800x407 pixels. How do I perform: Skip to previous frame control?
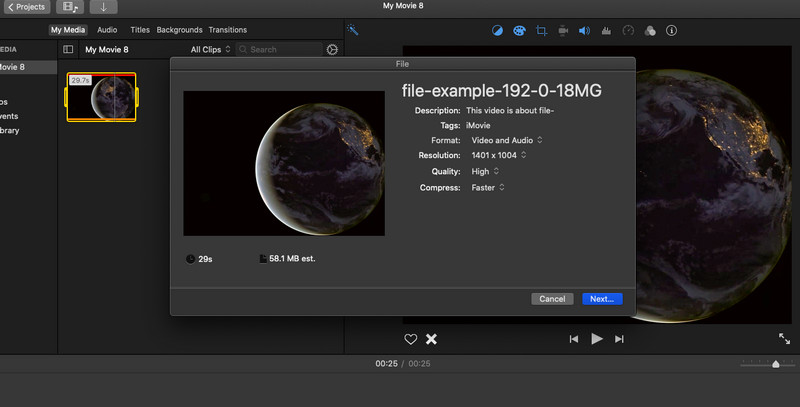coord(574,339)
